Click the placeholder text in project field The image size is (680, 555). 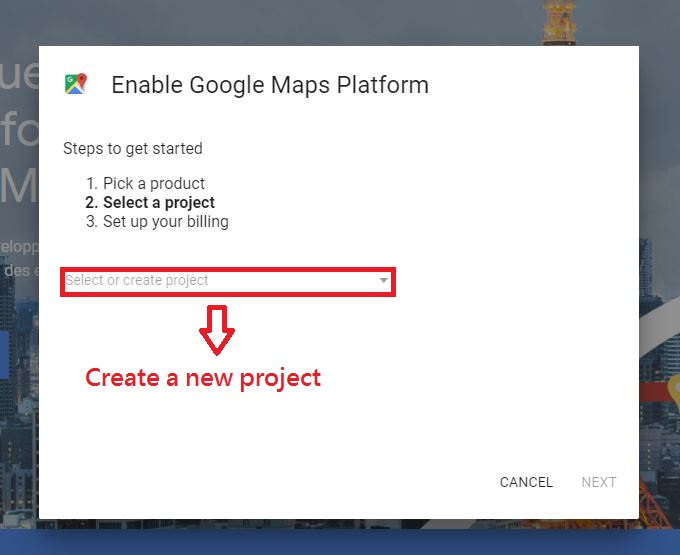[x=137, y=281]
